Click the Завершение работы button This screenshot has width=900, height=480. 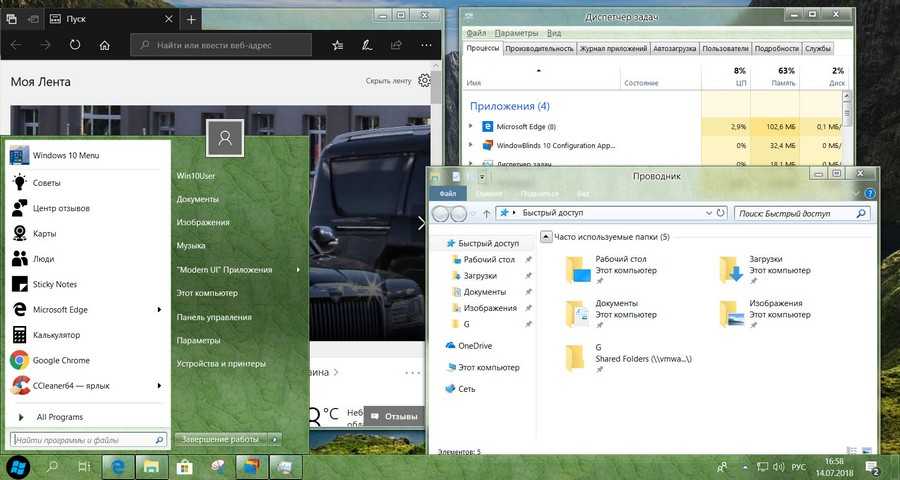click(x=220, y=439)
